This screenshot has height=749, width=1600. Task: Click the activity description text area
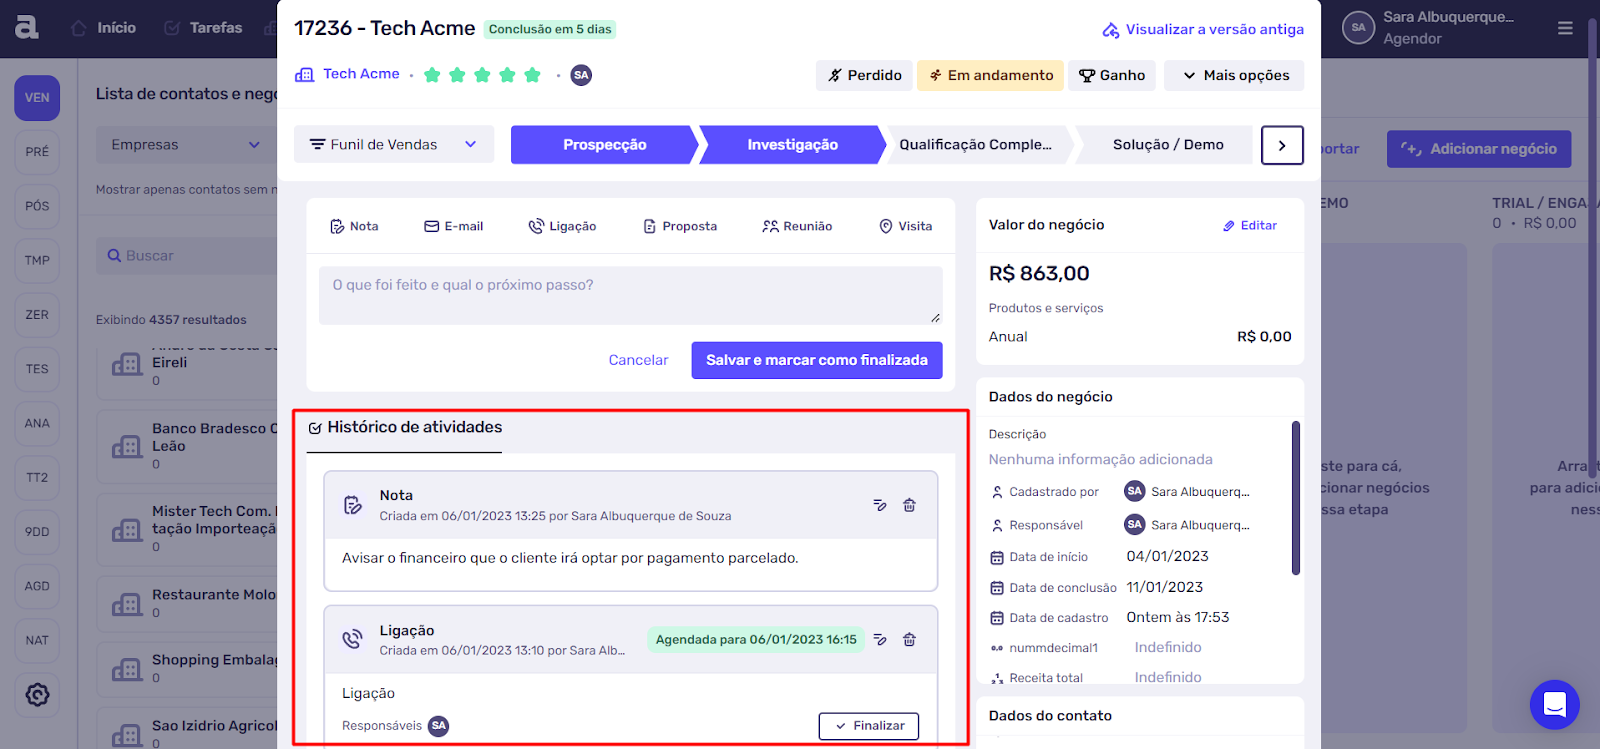[630, 295]
